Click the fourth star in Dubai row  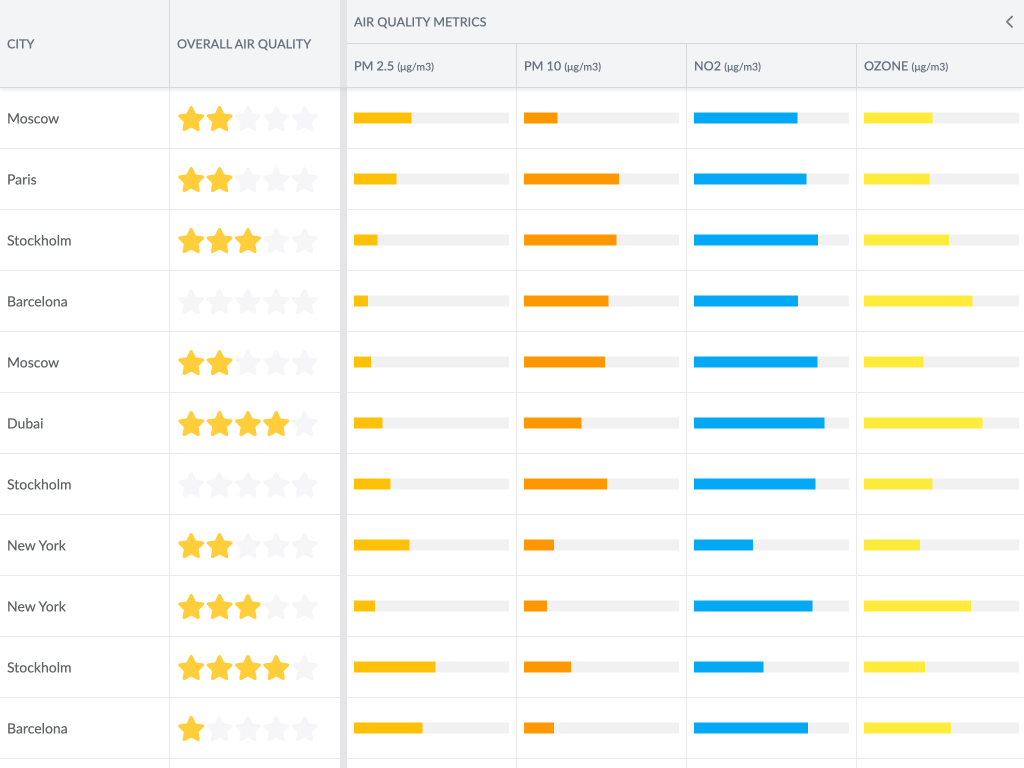point(276,423)
